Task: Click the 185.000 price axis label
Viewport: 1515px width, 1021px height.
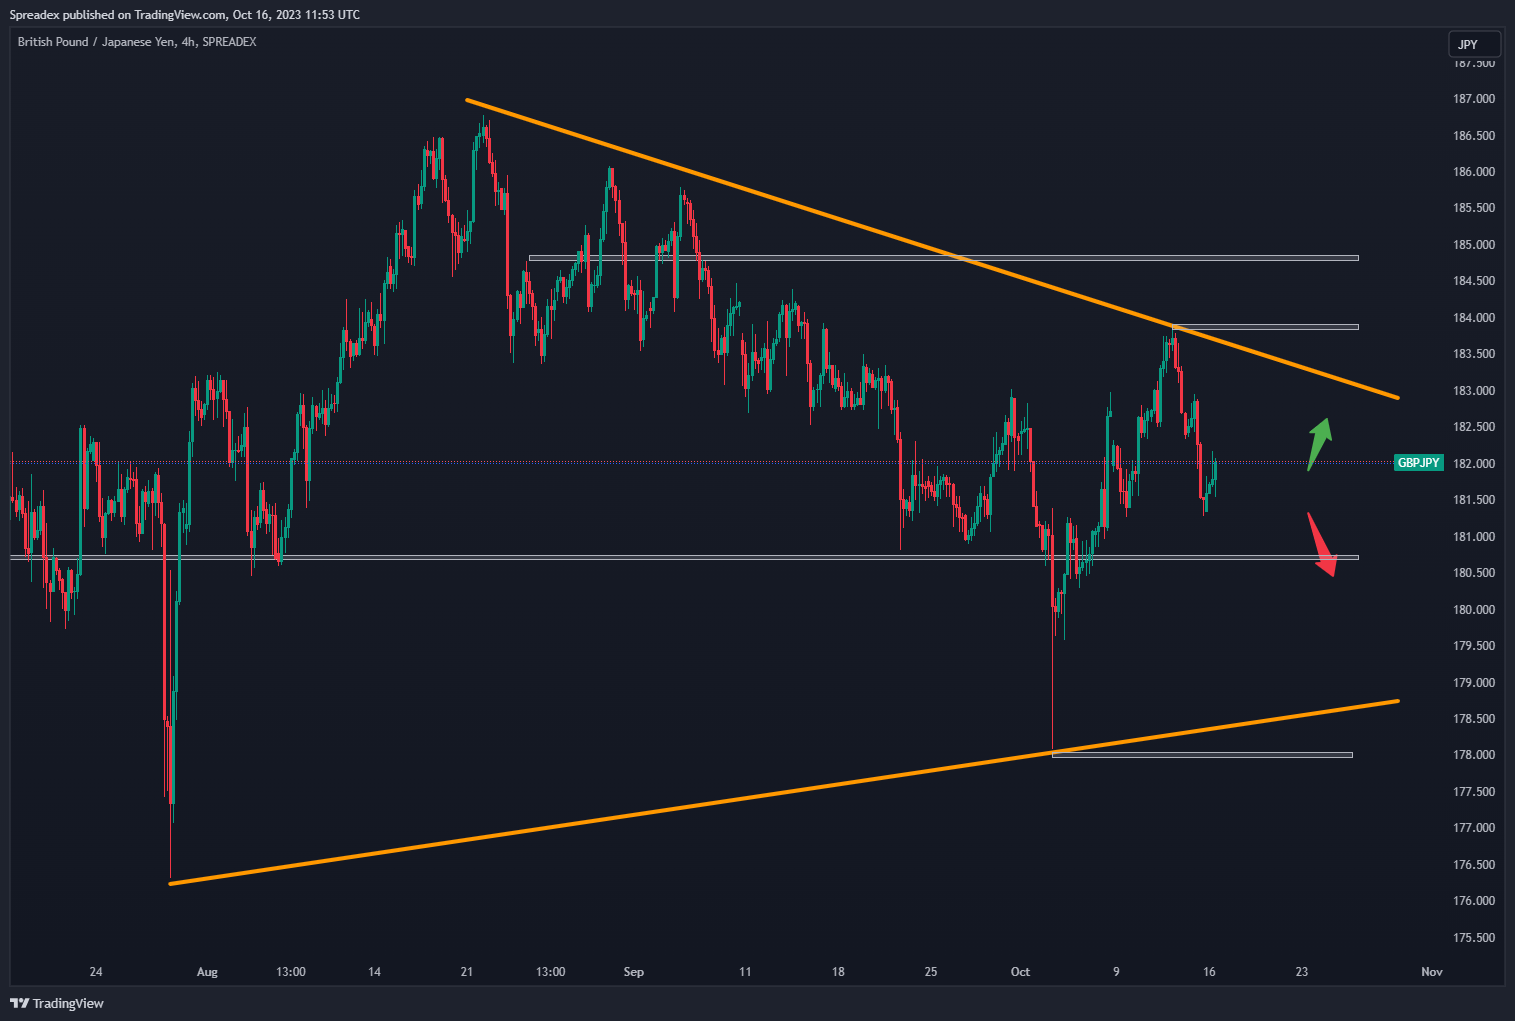Action: point(1474,245)
